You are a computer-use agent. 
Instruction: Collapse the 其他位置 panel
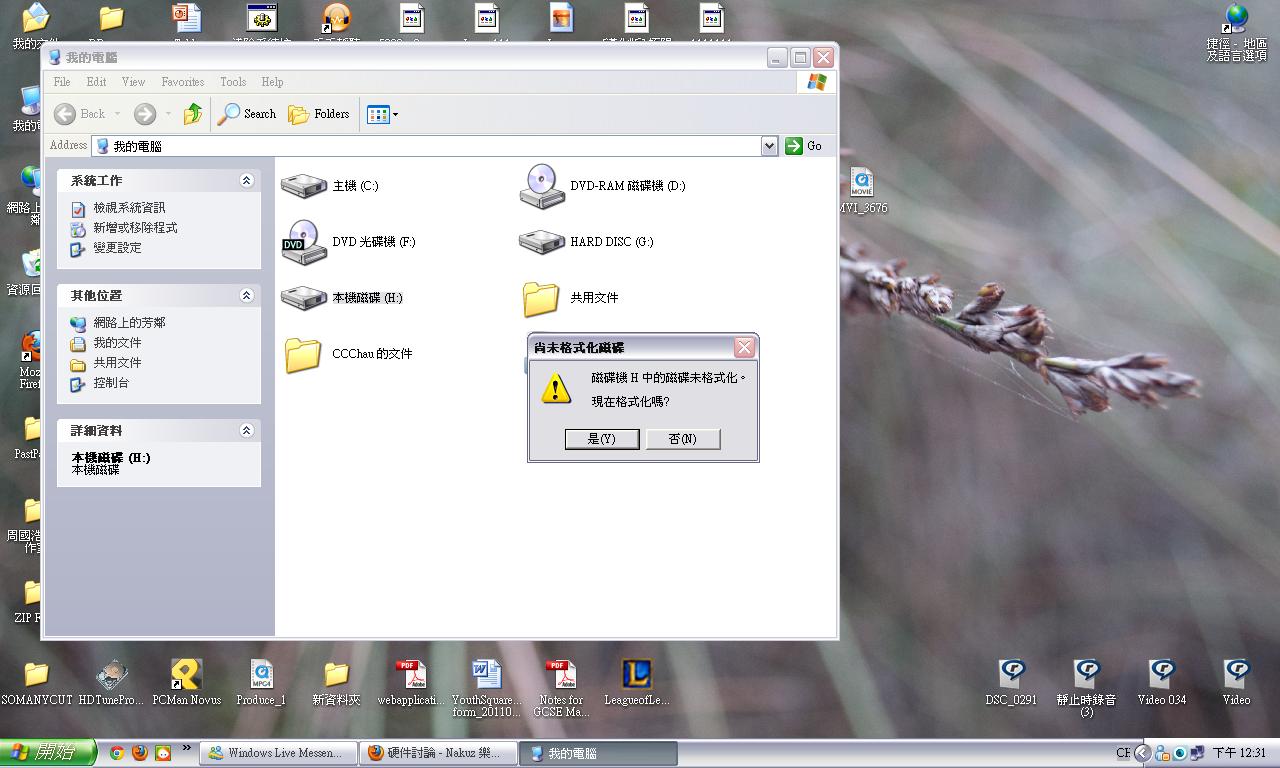point(246,296)
